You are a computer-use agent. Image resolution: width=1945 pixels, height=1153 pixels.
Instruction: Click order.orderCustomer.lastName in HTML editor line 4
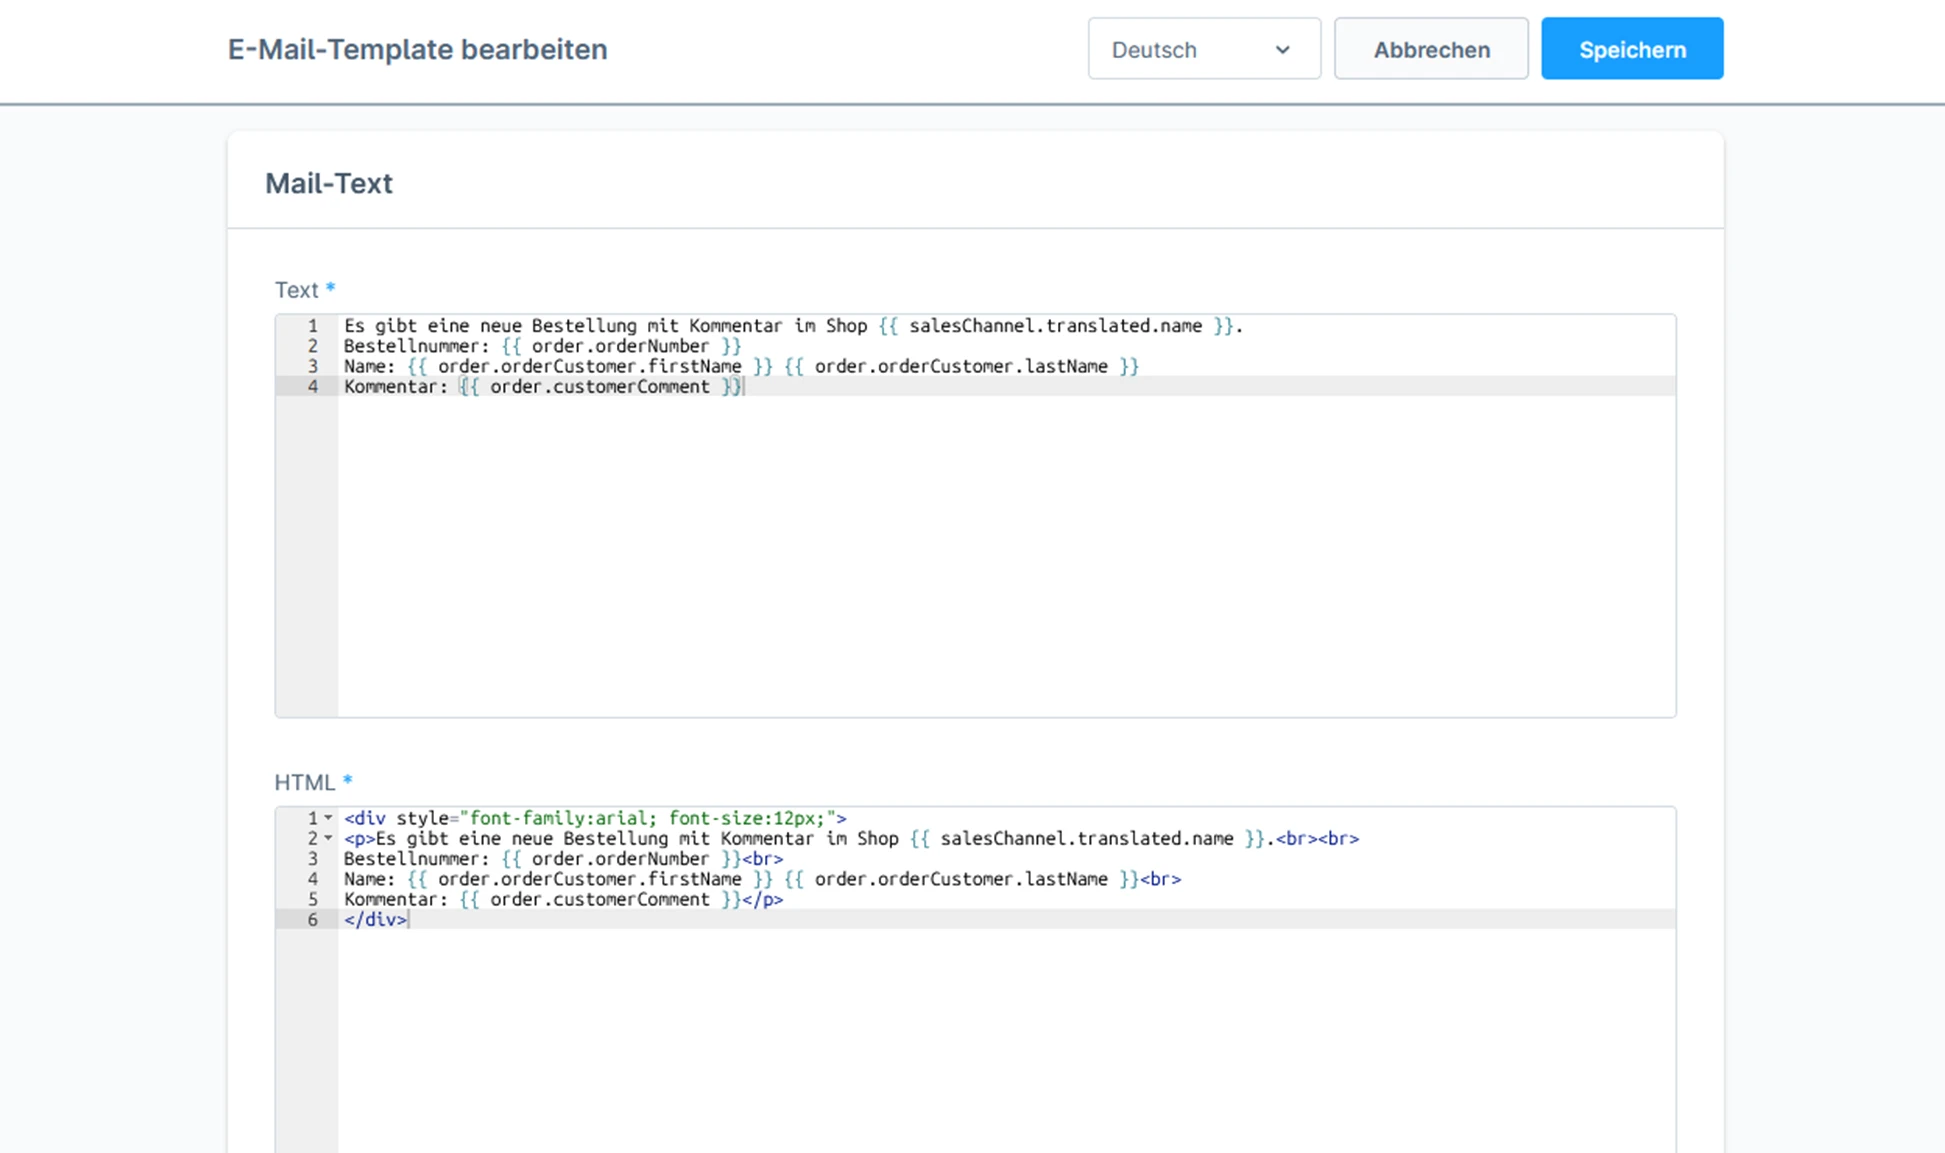[960, 879]
